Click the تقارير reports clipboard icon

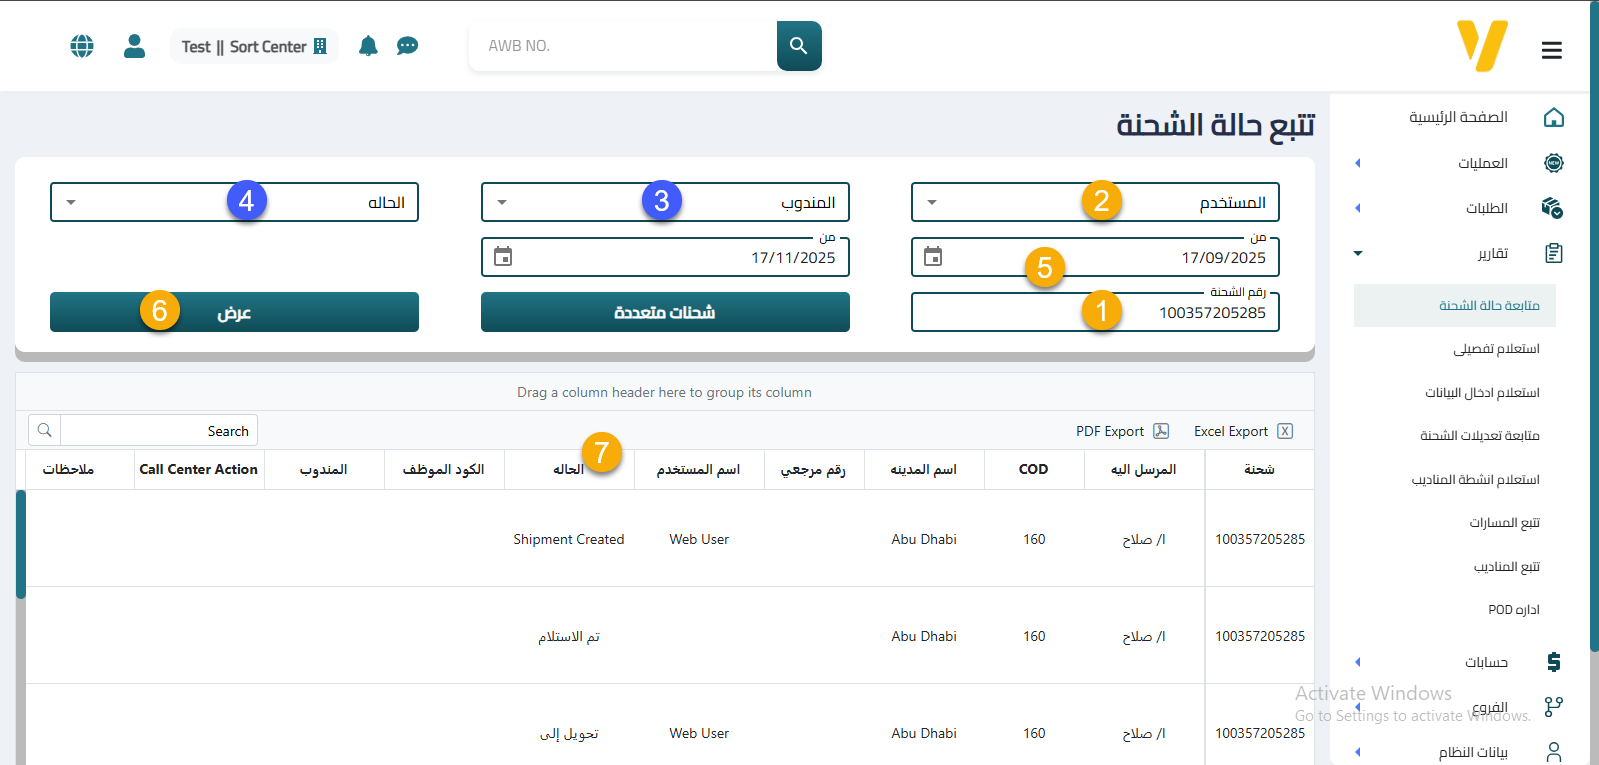(x=1554, y=253)
